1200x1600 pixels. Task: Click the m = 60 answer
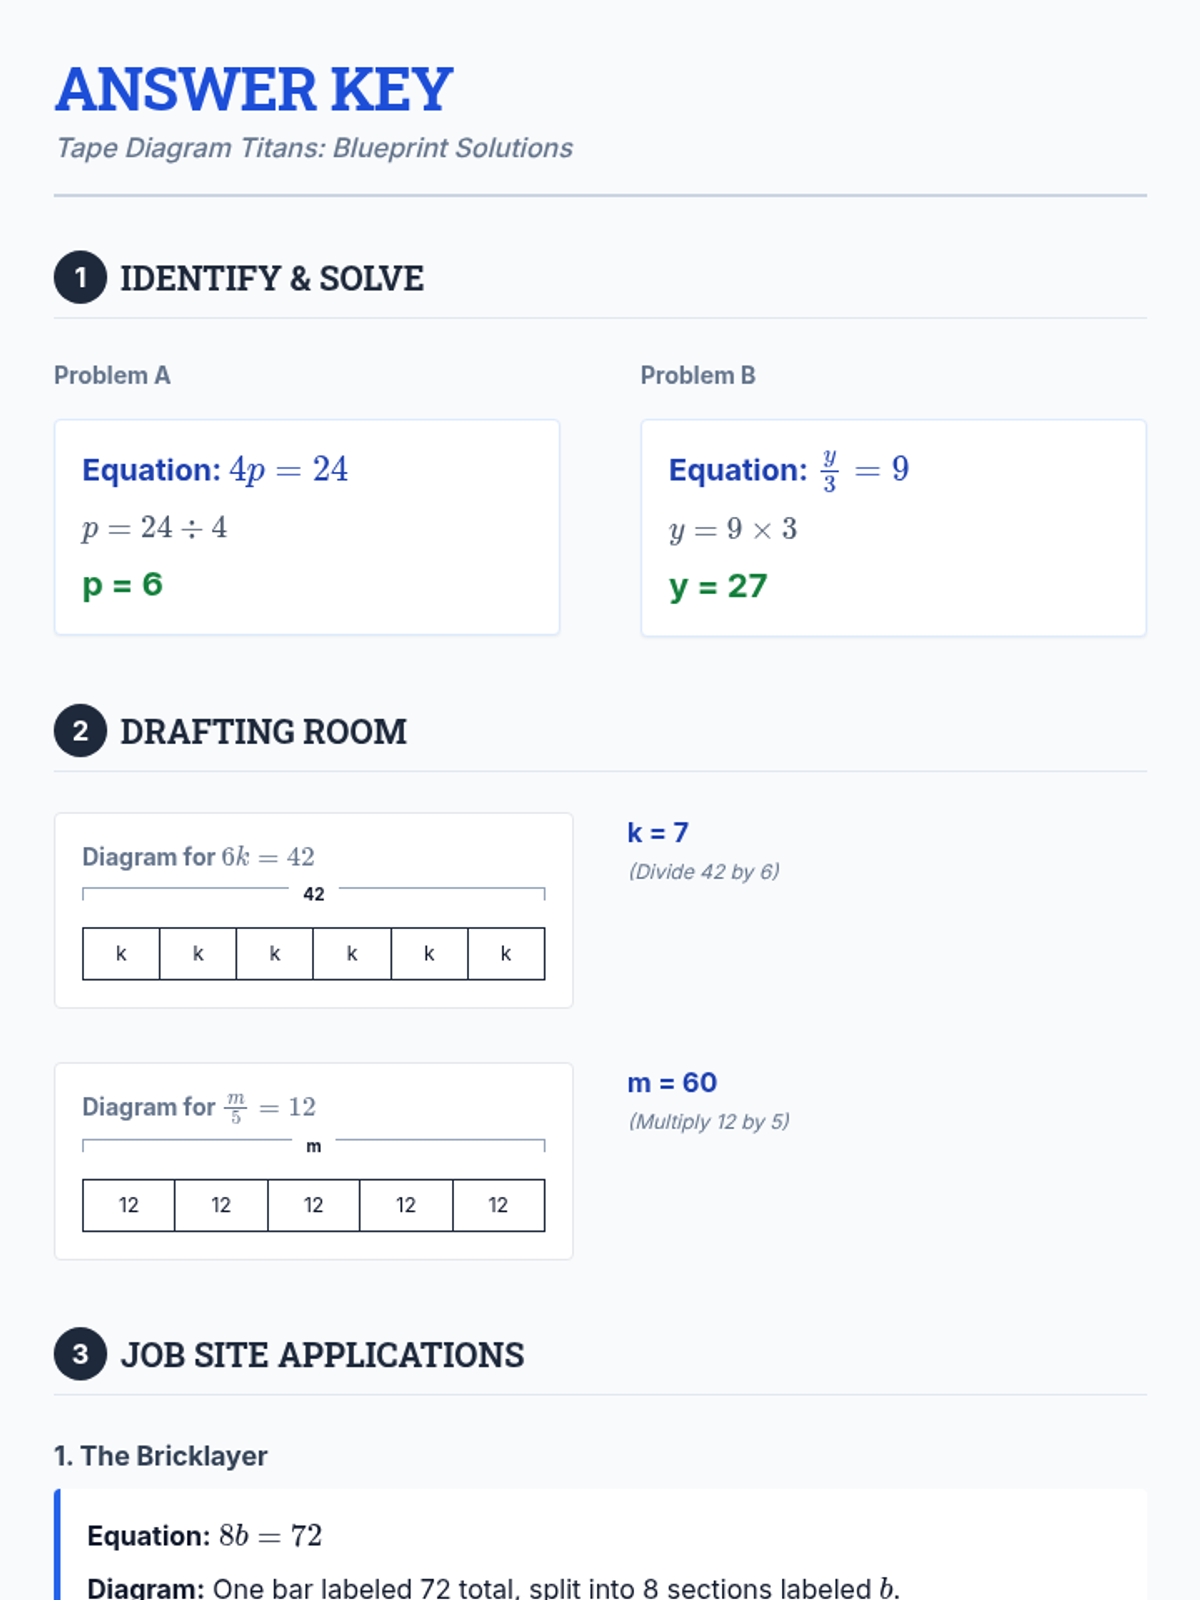tap(672, 1082)
